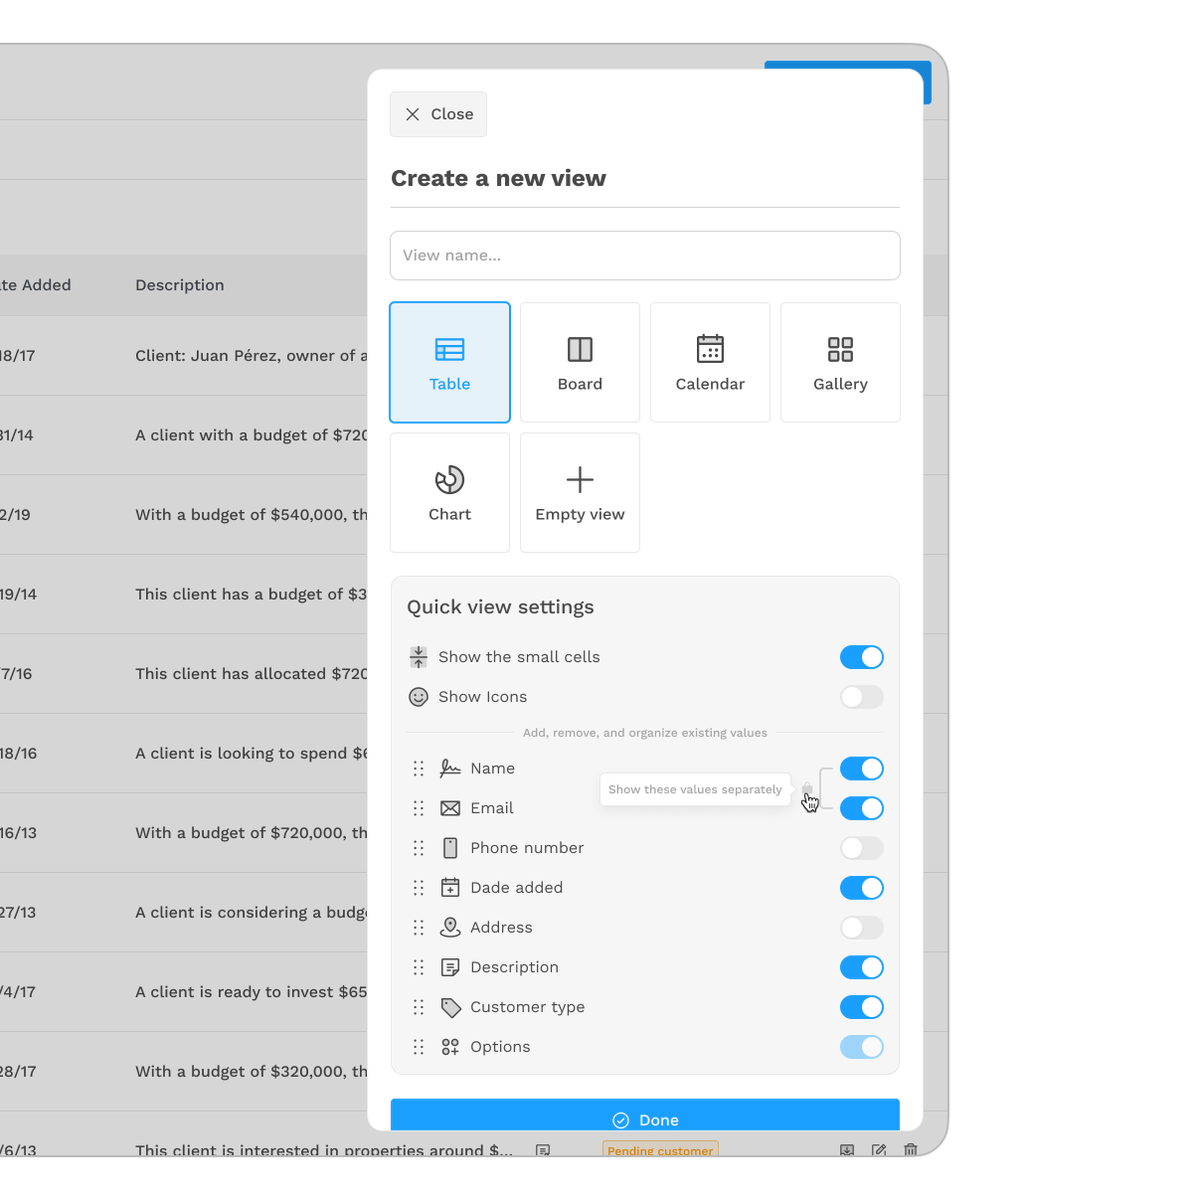Click the drag handle for Description

[x=419, y=967]
